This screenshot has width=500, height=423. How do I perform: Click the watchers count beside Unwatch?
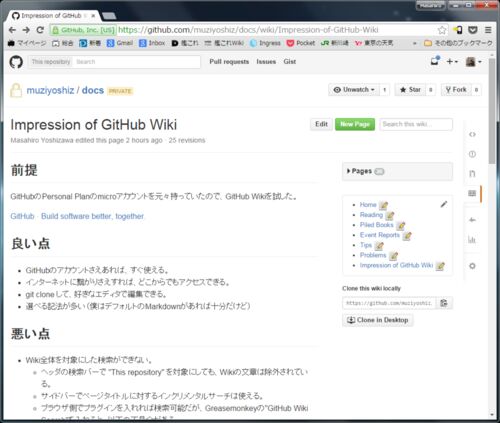coord(385,90)
